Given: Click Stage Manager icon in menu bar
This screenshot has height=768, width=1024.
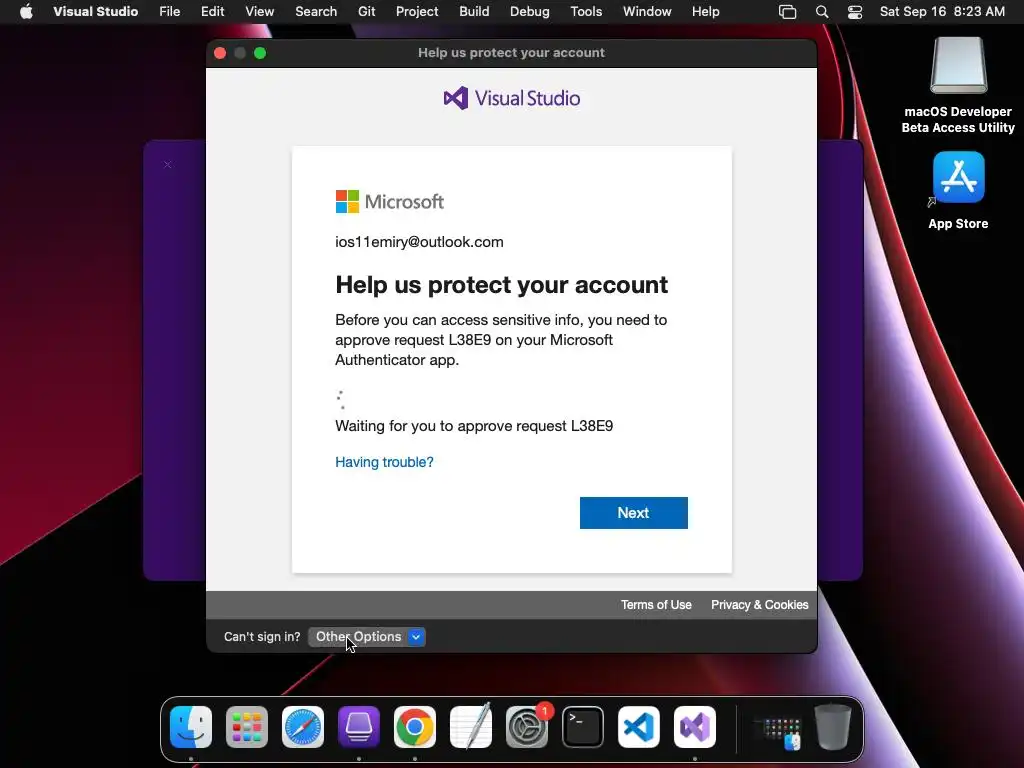Looking at the screenshot, I should [x=788, y=12].
